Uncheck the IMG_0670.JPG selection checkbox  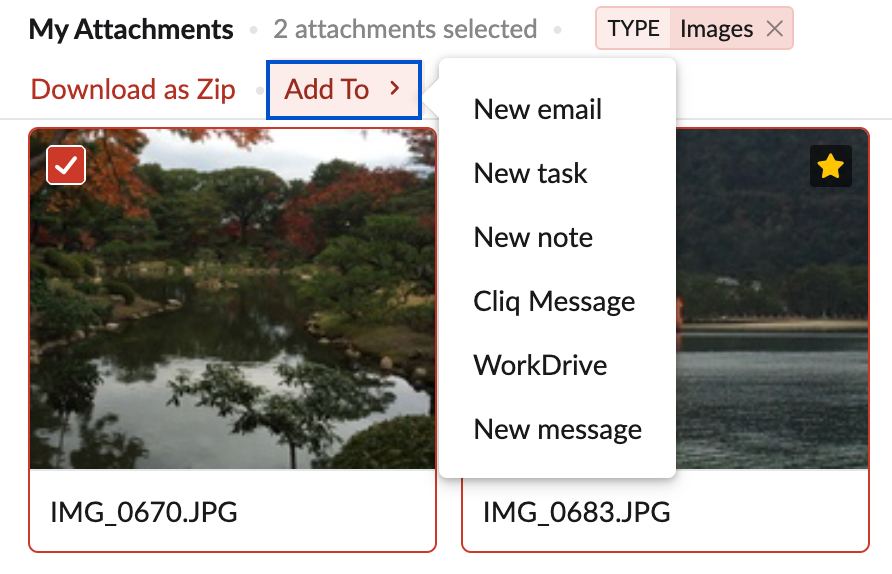[66, 166]
